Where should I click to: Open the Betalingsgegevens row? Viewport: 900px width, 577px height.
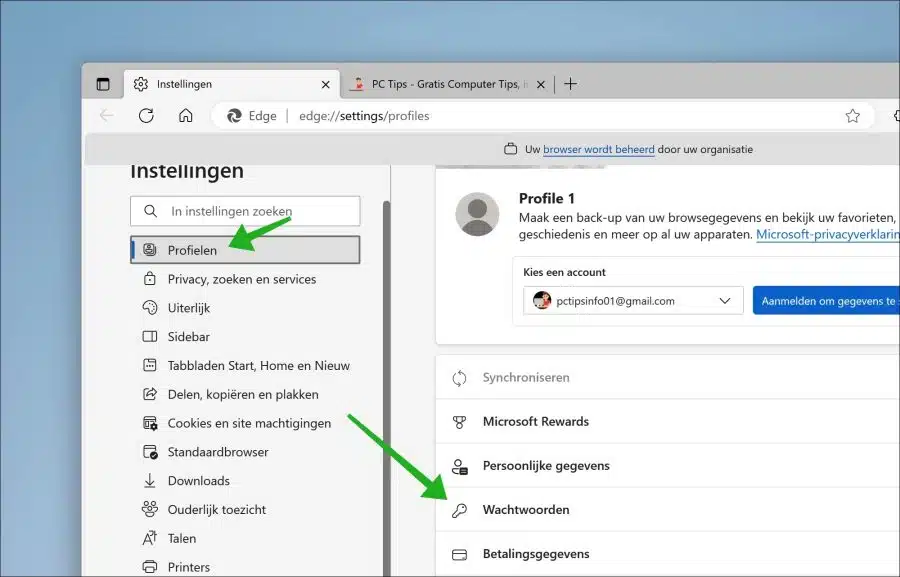668,554
